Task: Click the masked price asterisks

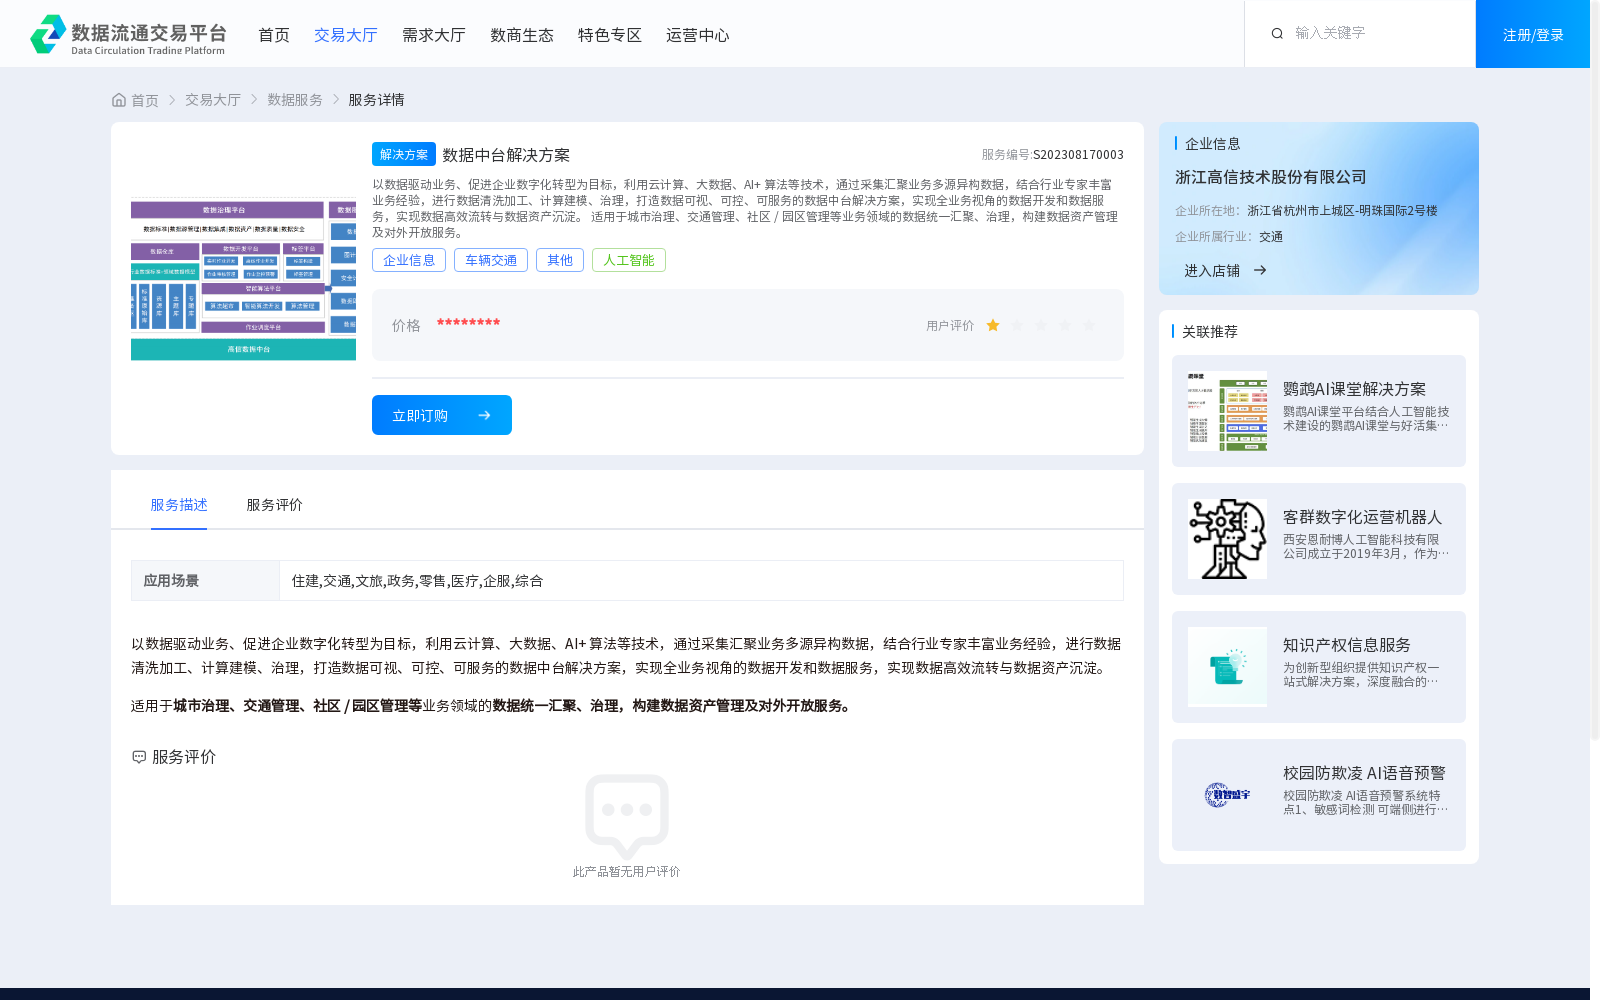Action: 468,323
